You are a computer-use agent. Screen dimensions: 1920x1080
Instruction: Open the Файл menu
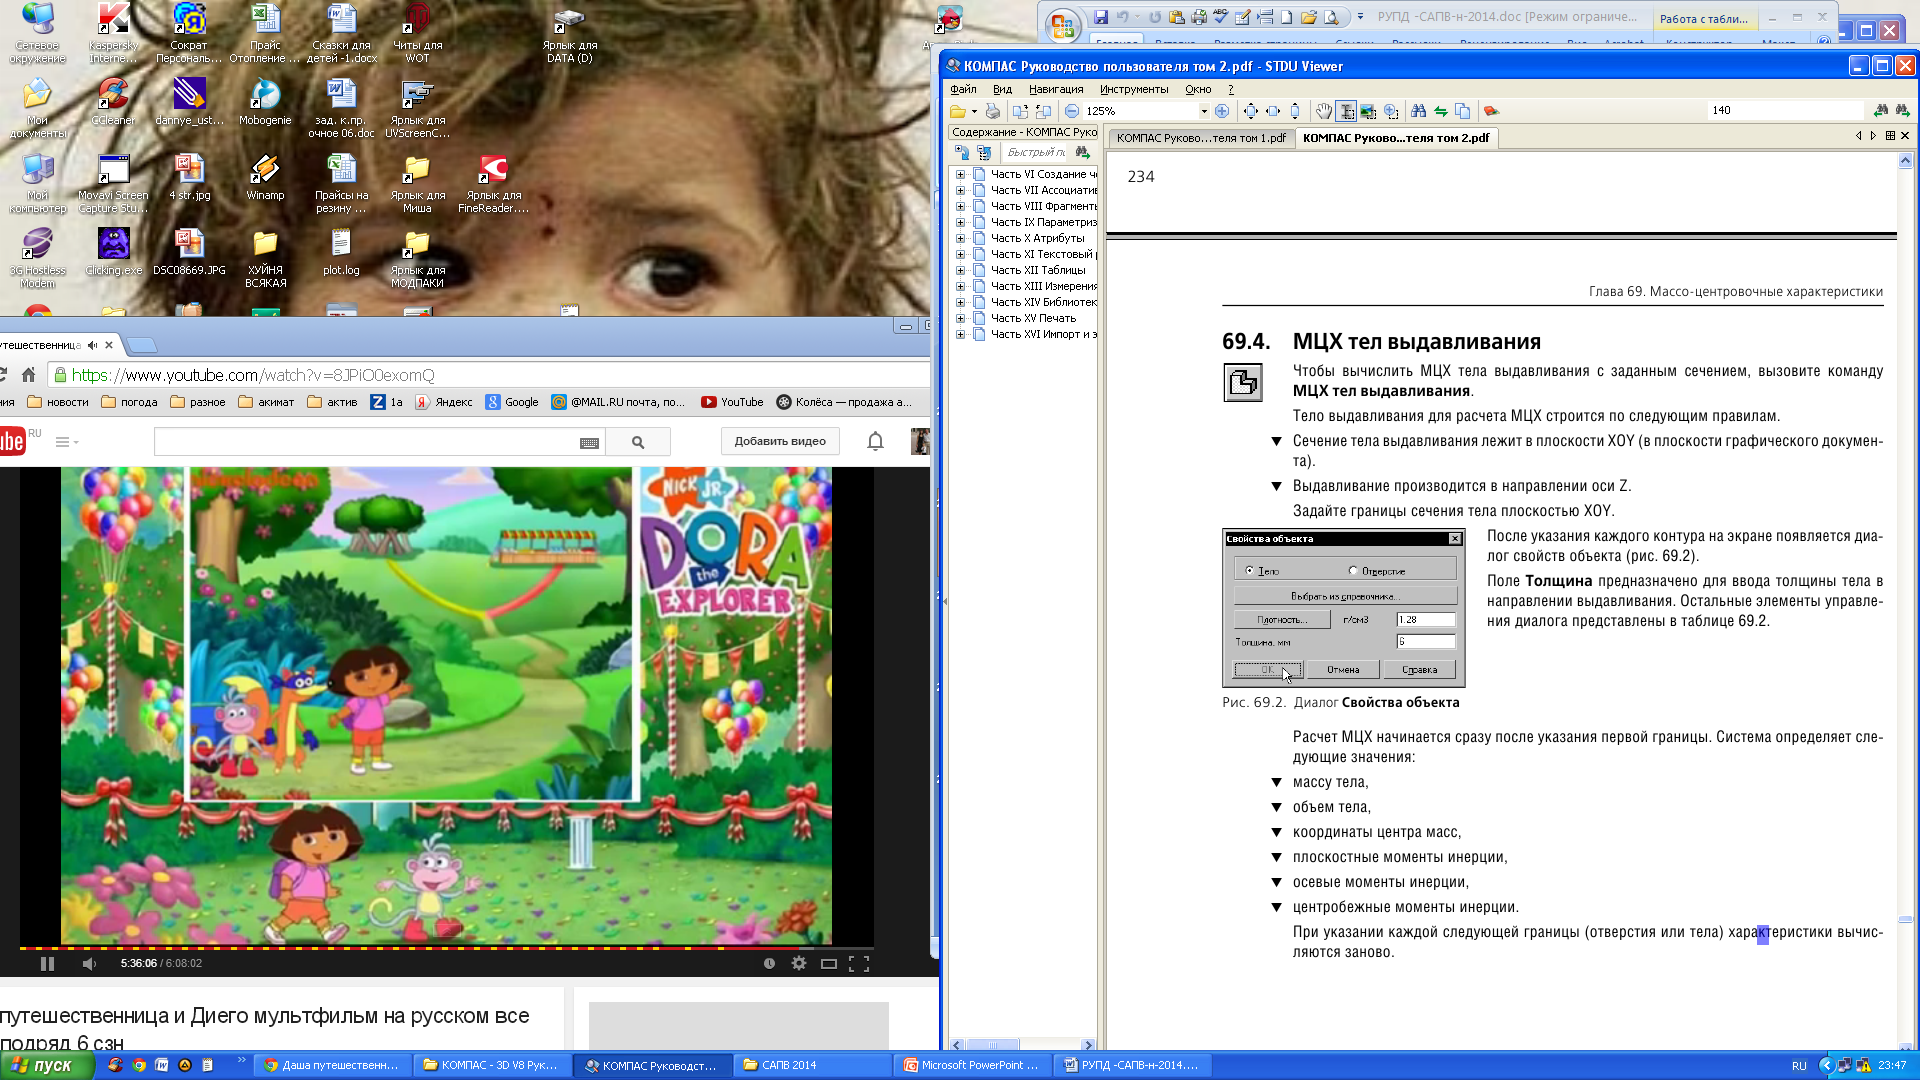(964, 89)
